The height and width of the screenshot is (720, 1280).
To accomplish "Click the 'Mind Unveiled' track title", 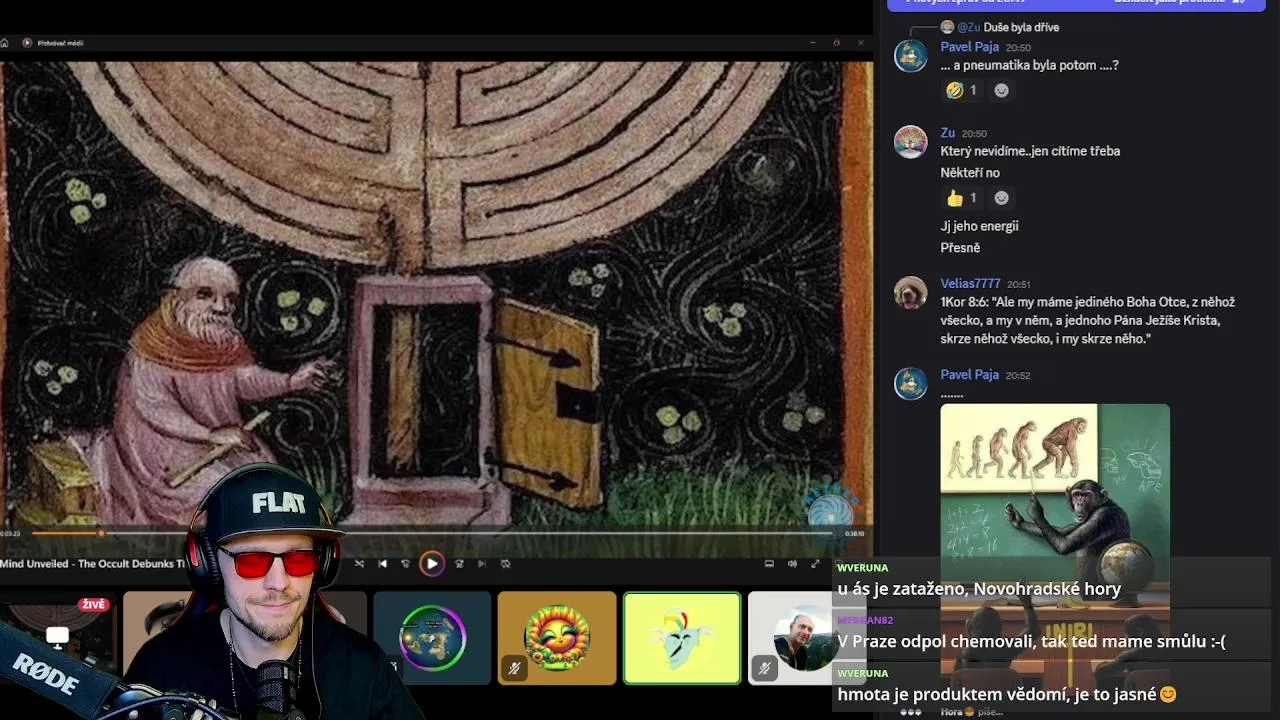I will [x=93, y=564].
